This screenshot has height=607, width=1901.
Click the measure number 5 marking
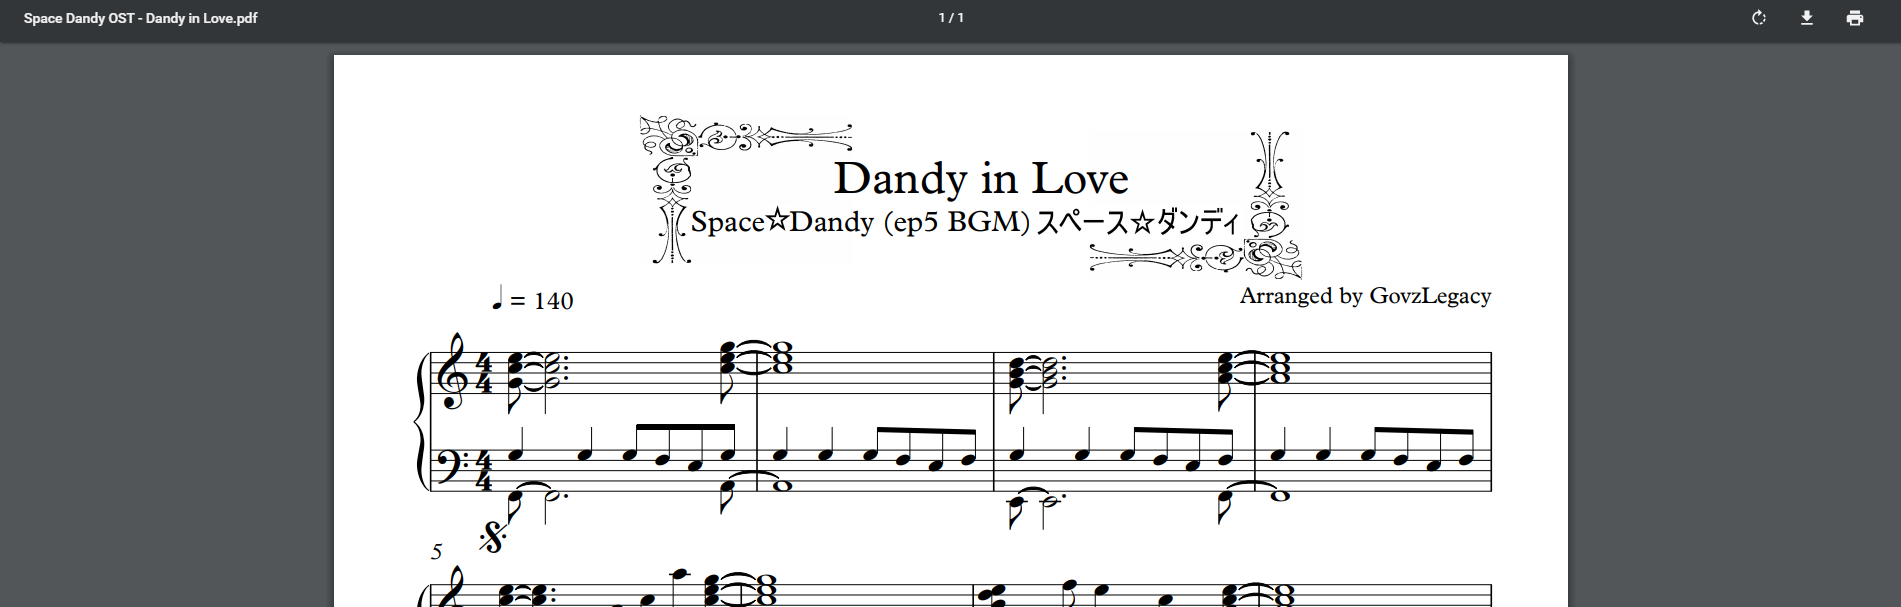pyautogui.click(x=436, y=552)
